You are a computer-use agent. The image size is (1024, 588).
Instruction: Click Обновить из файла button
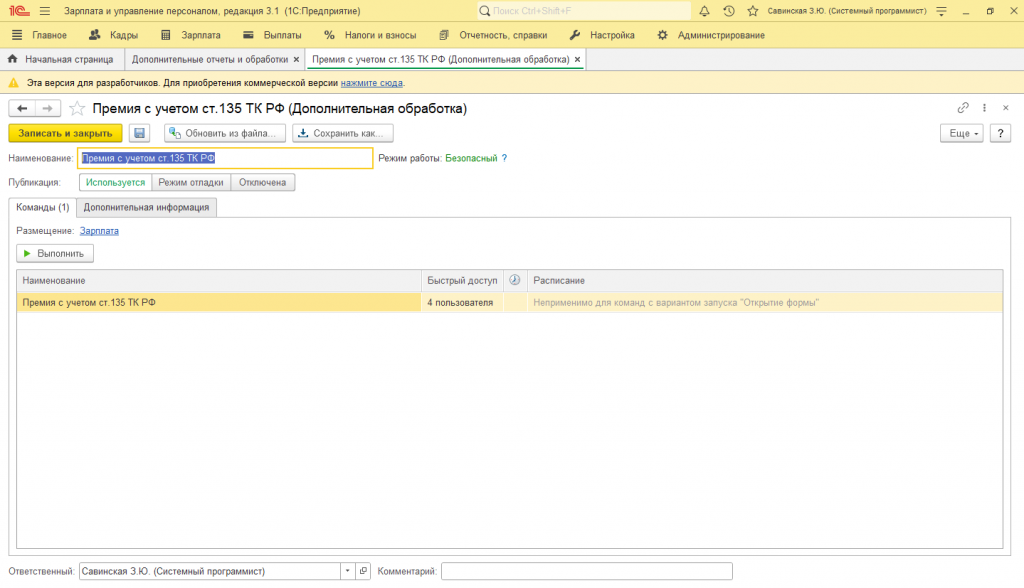(x=225, y=133)
